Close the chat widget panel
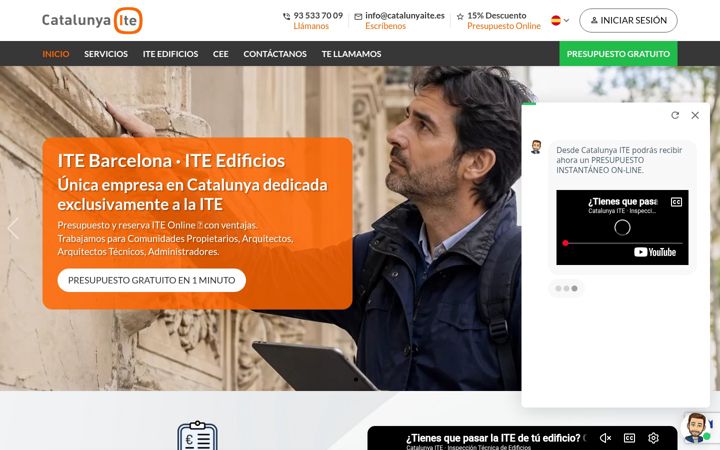This screenshot has width=720, height=450. coord(695,115)
